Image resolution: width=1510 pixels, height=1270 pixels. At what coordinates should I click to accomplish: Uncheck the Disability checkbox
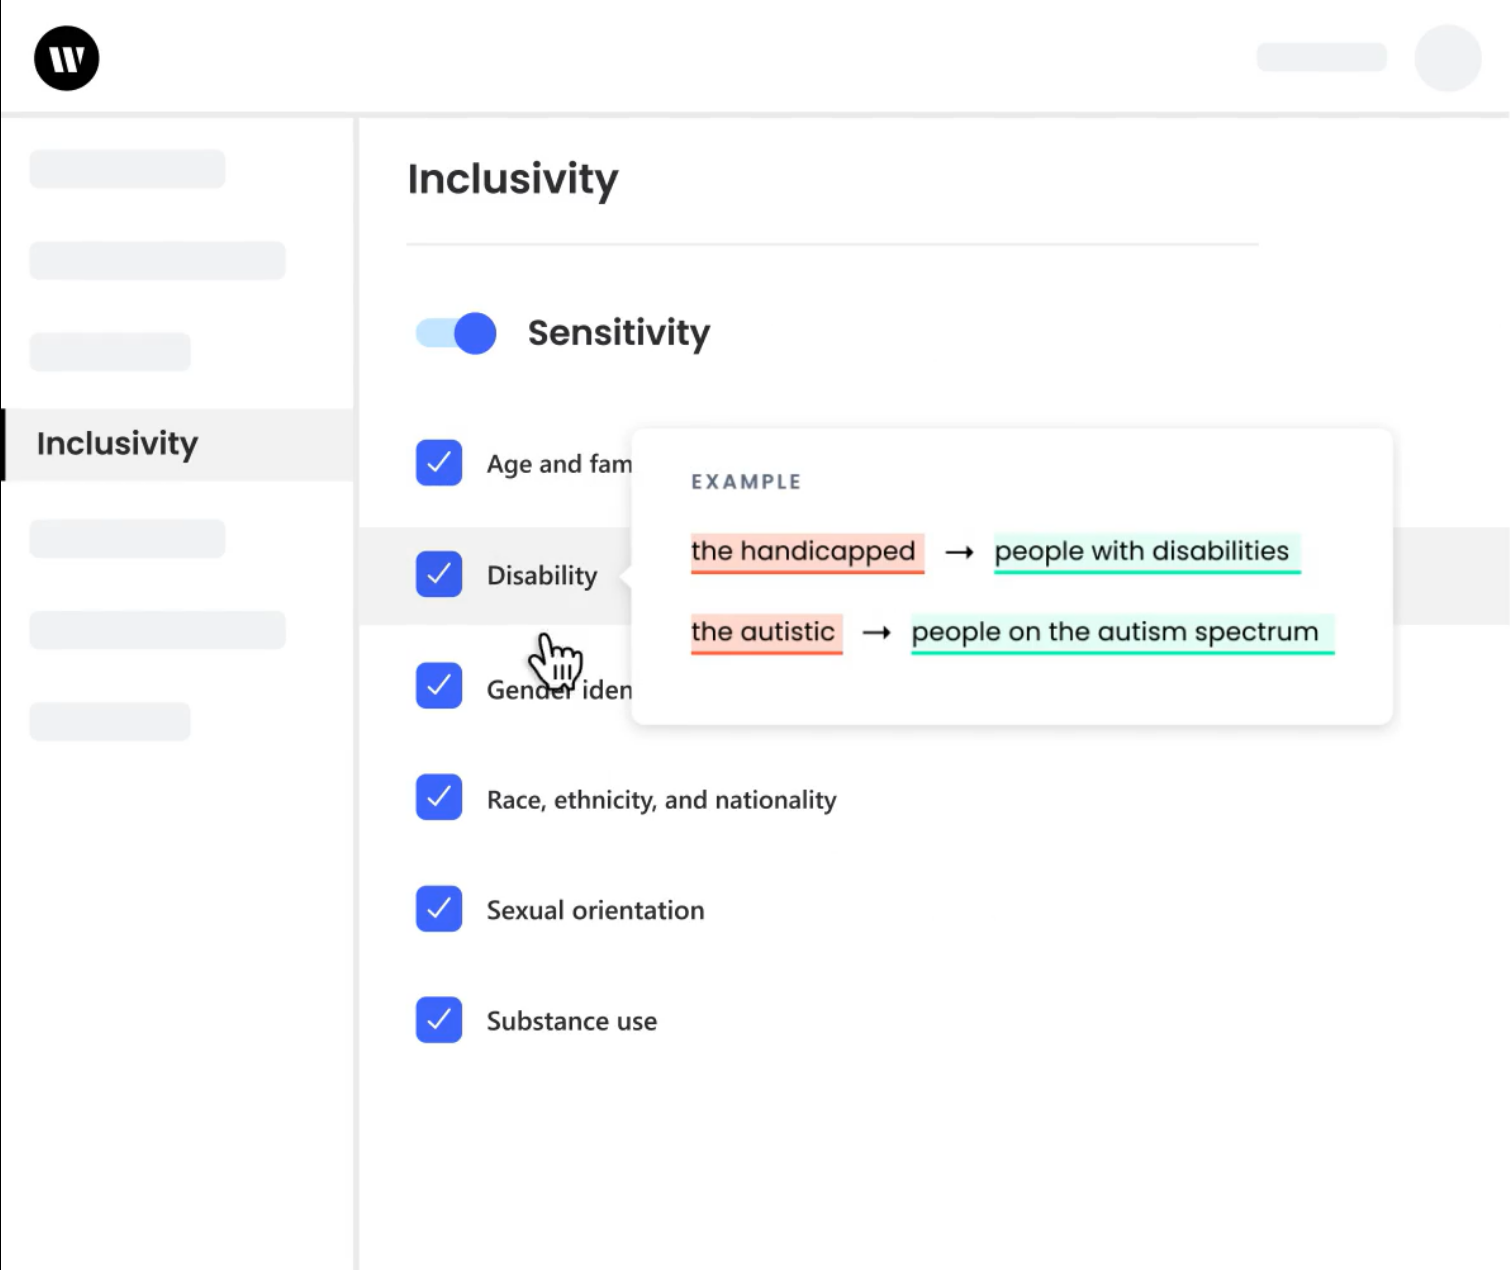(439, 574)
